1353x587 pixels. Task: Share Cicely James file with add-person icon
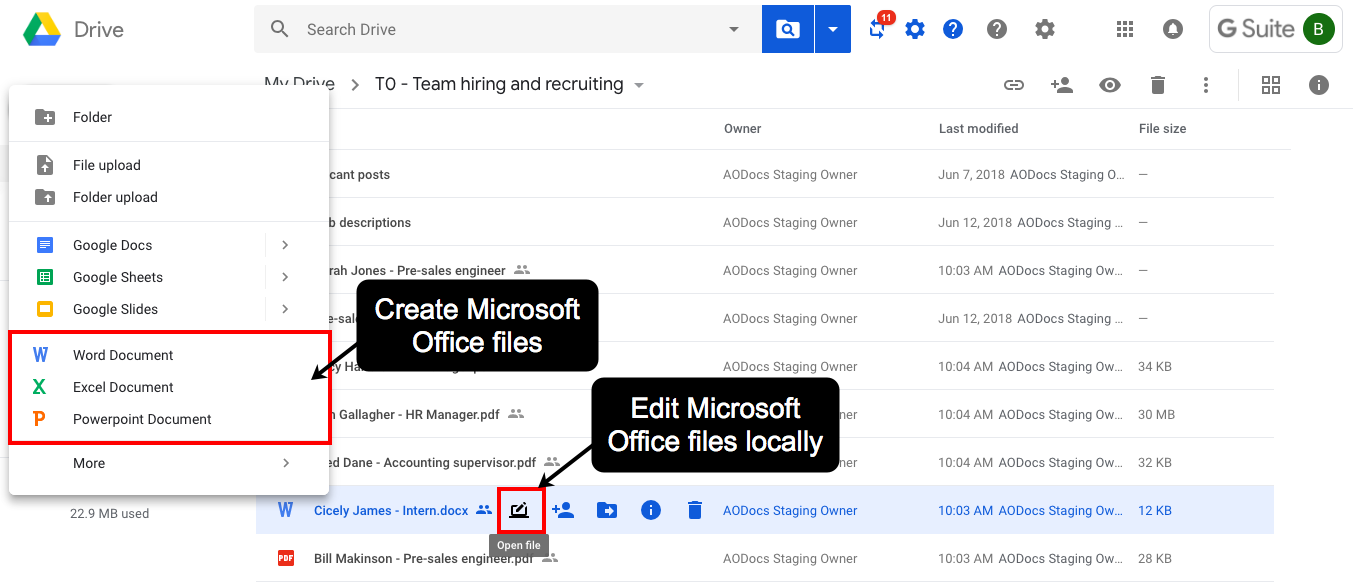pyautogui.click(x=563, y=510)
